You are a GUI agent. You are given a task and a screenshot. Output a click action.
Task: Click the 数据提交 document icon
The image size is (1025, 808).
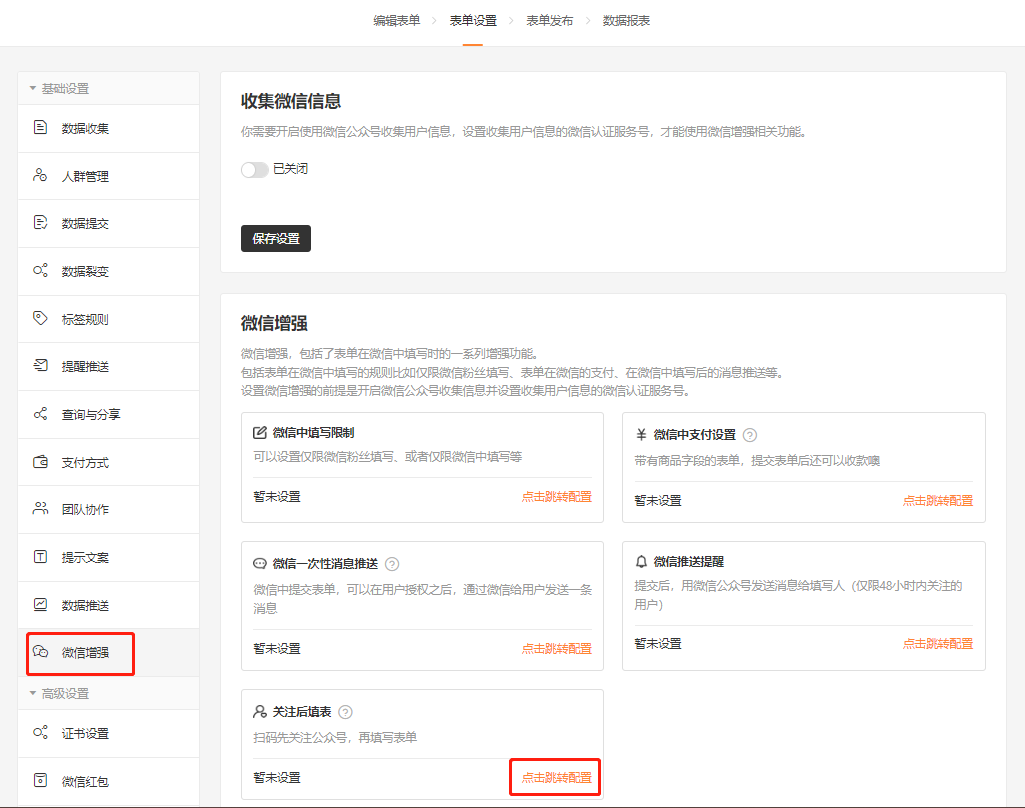(x=41, y=223)
